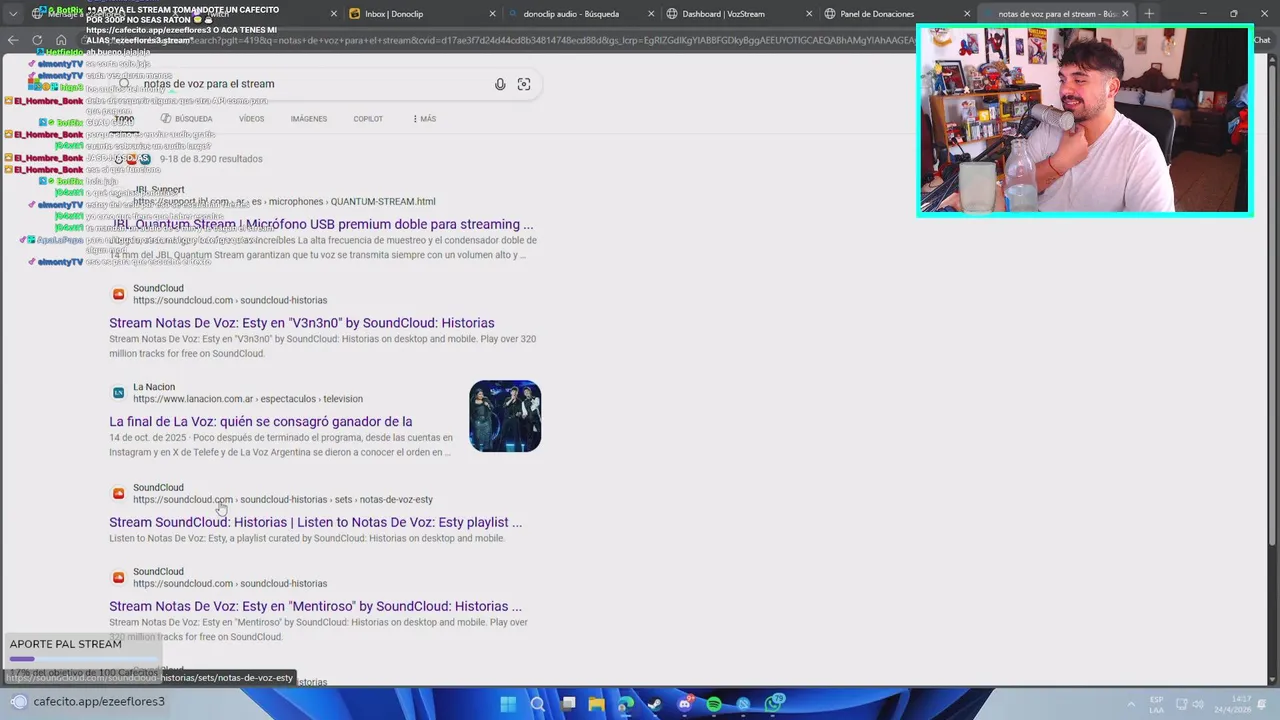
Task: Open Notas De Voz: Esty playlist result
Action: [316, 522]
